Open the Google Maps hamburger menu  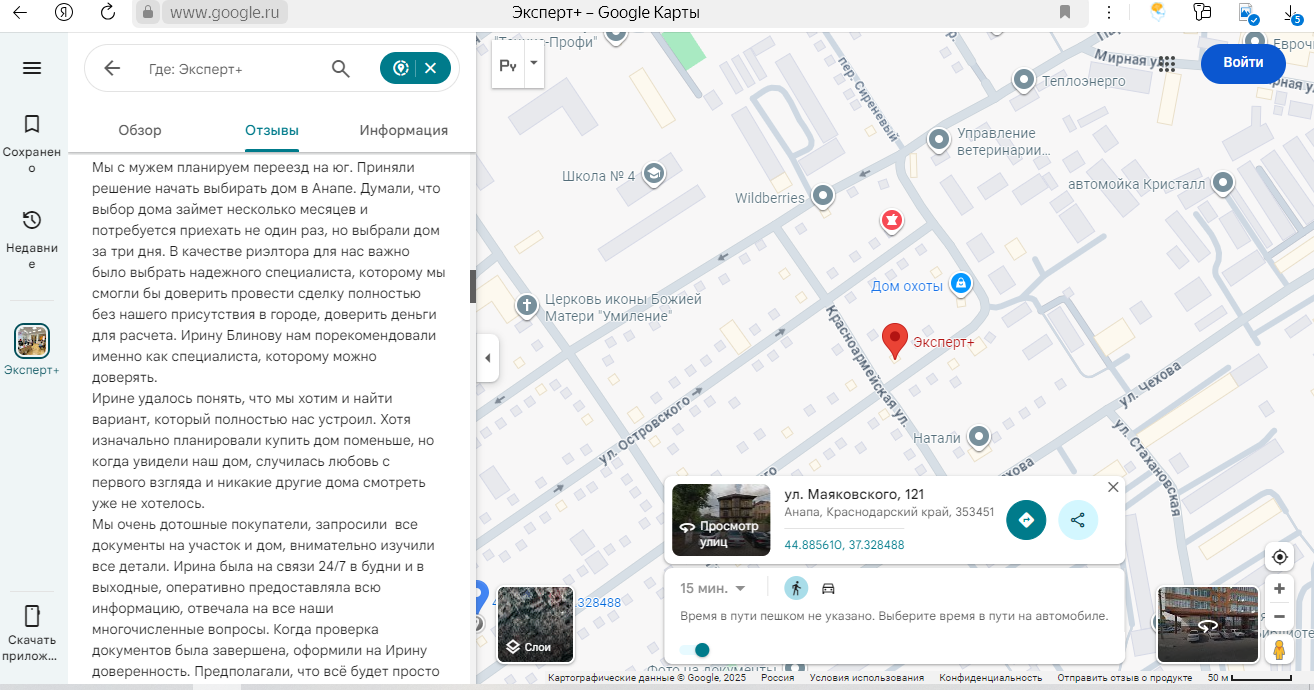32,68
